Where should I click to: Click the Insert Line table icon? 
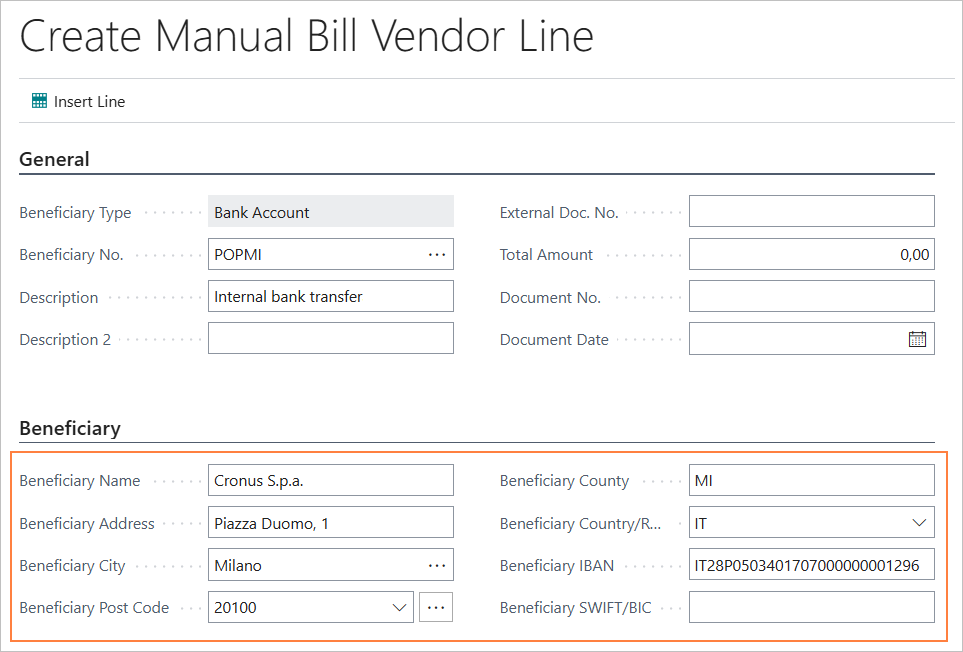tap(40, 101)
